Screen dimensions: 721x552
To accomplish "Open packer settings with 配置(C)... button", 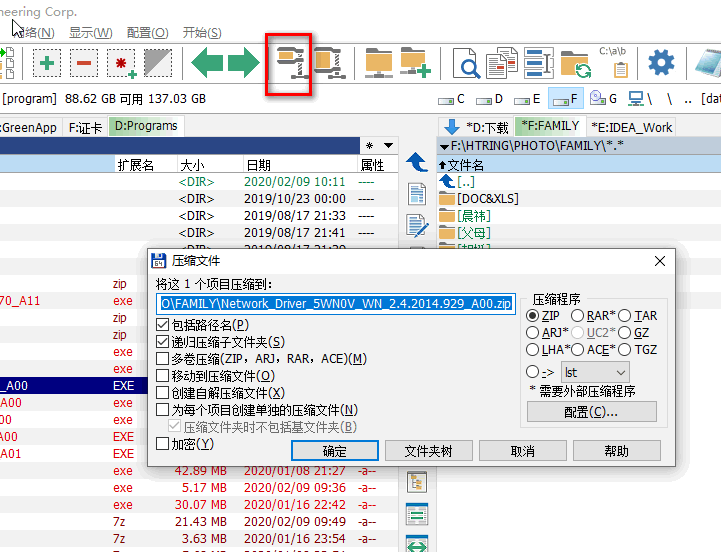I will pyautogui.click(x=592, y=411).
